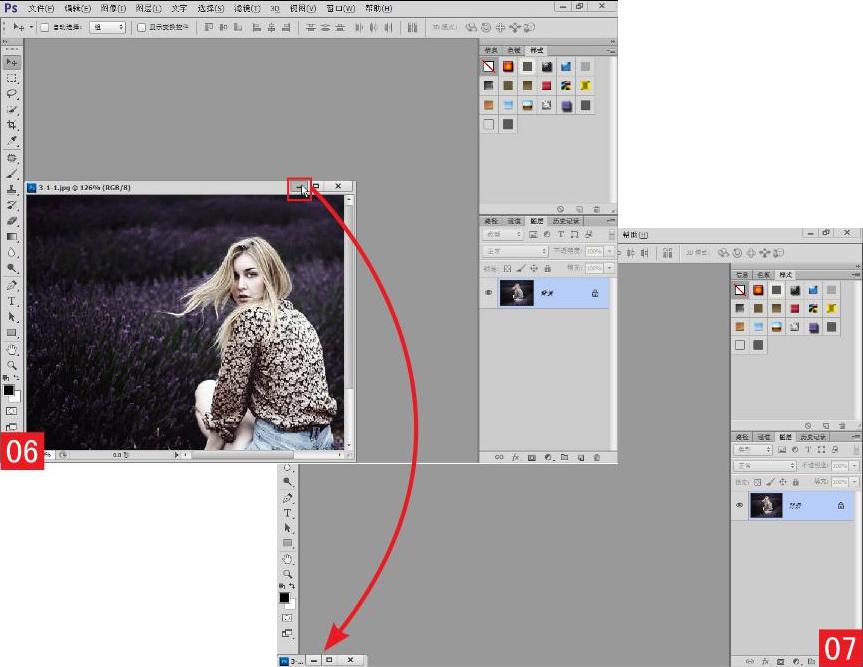The width and height of the screenshot is (863, 667).
Task: Select the Zoom tool in upper window toolbox
Action: [12, 365]
